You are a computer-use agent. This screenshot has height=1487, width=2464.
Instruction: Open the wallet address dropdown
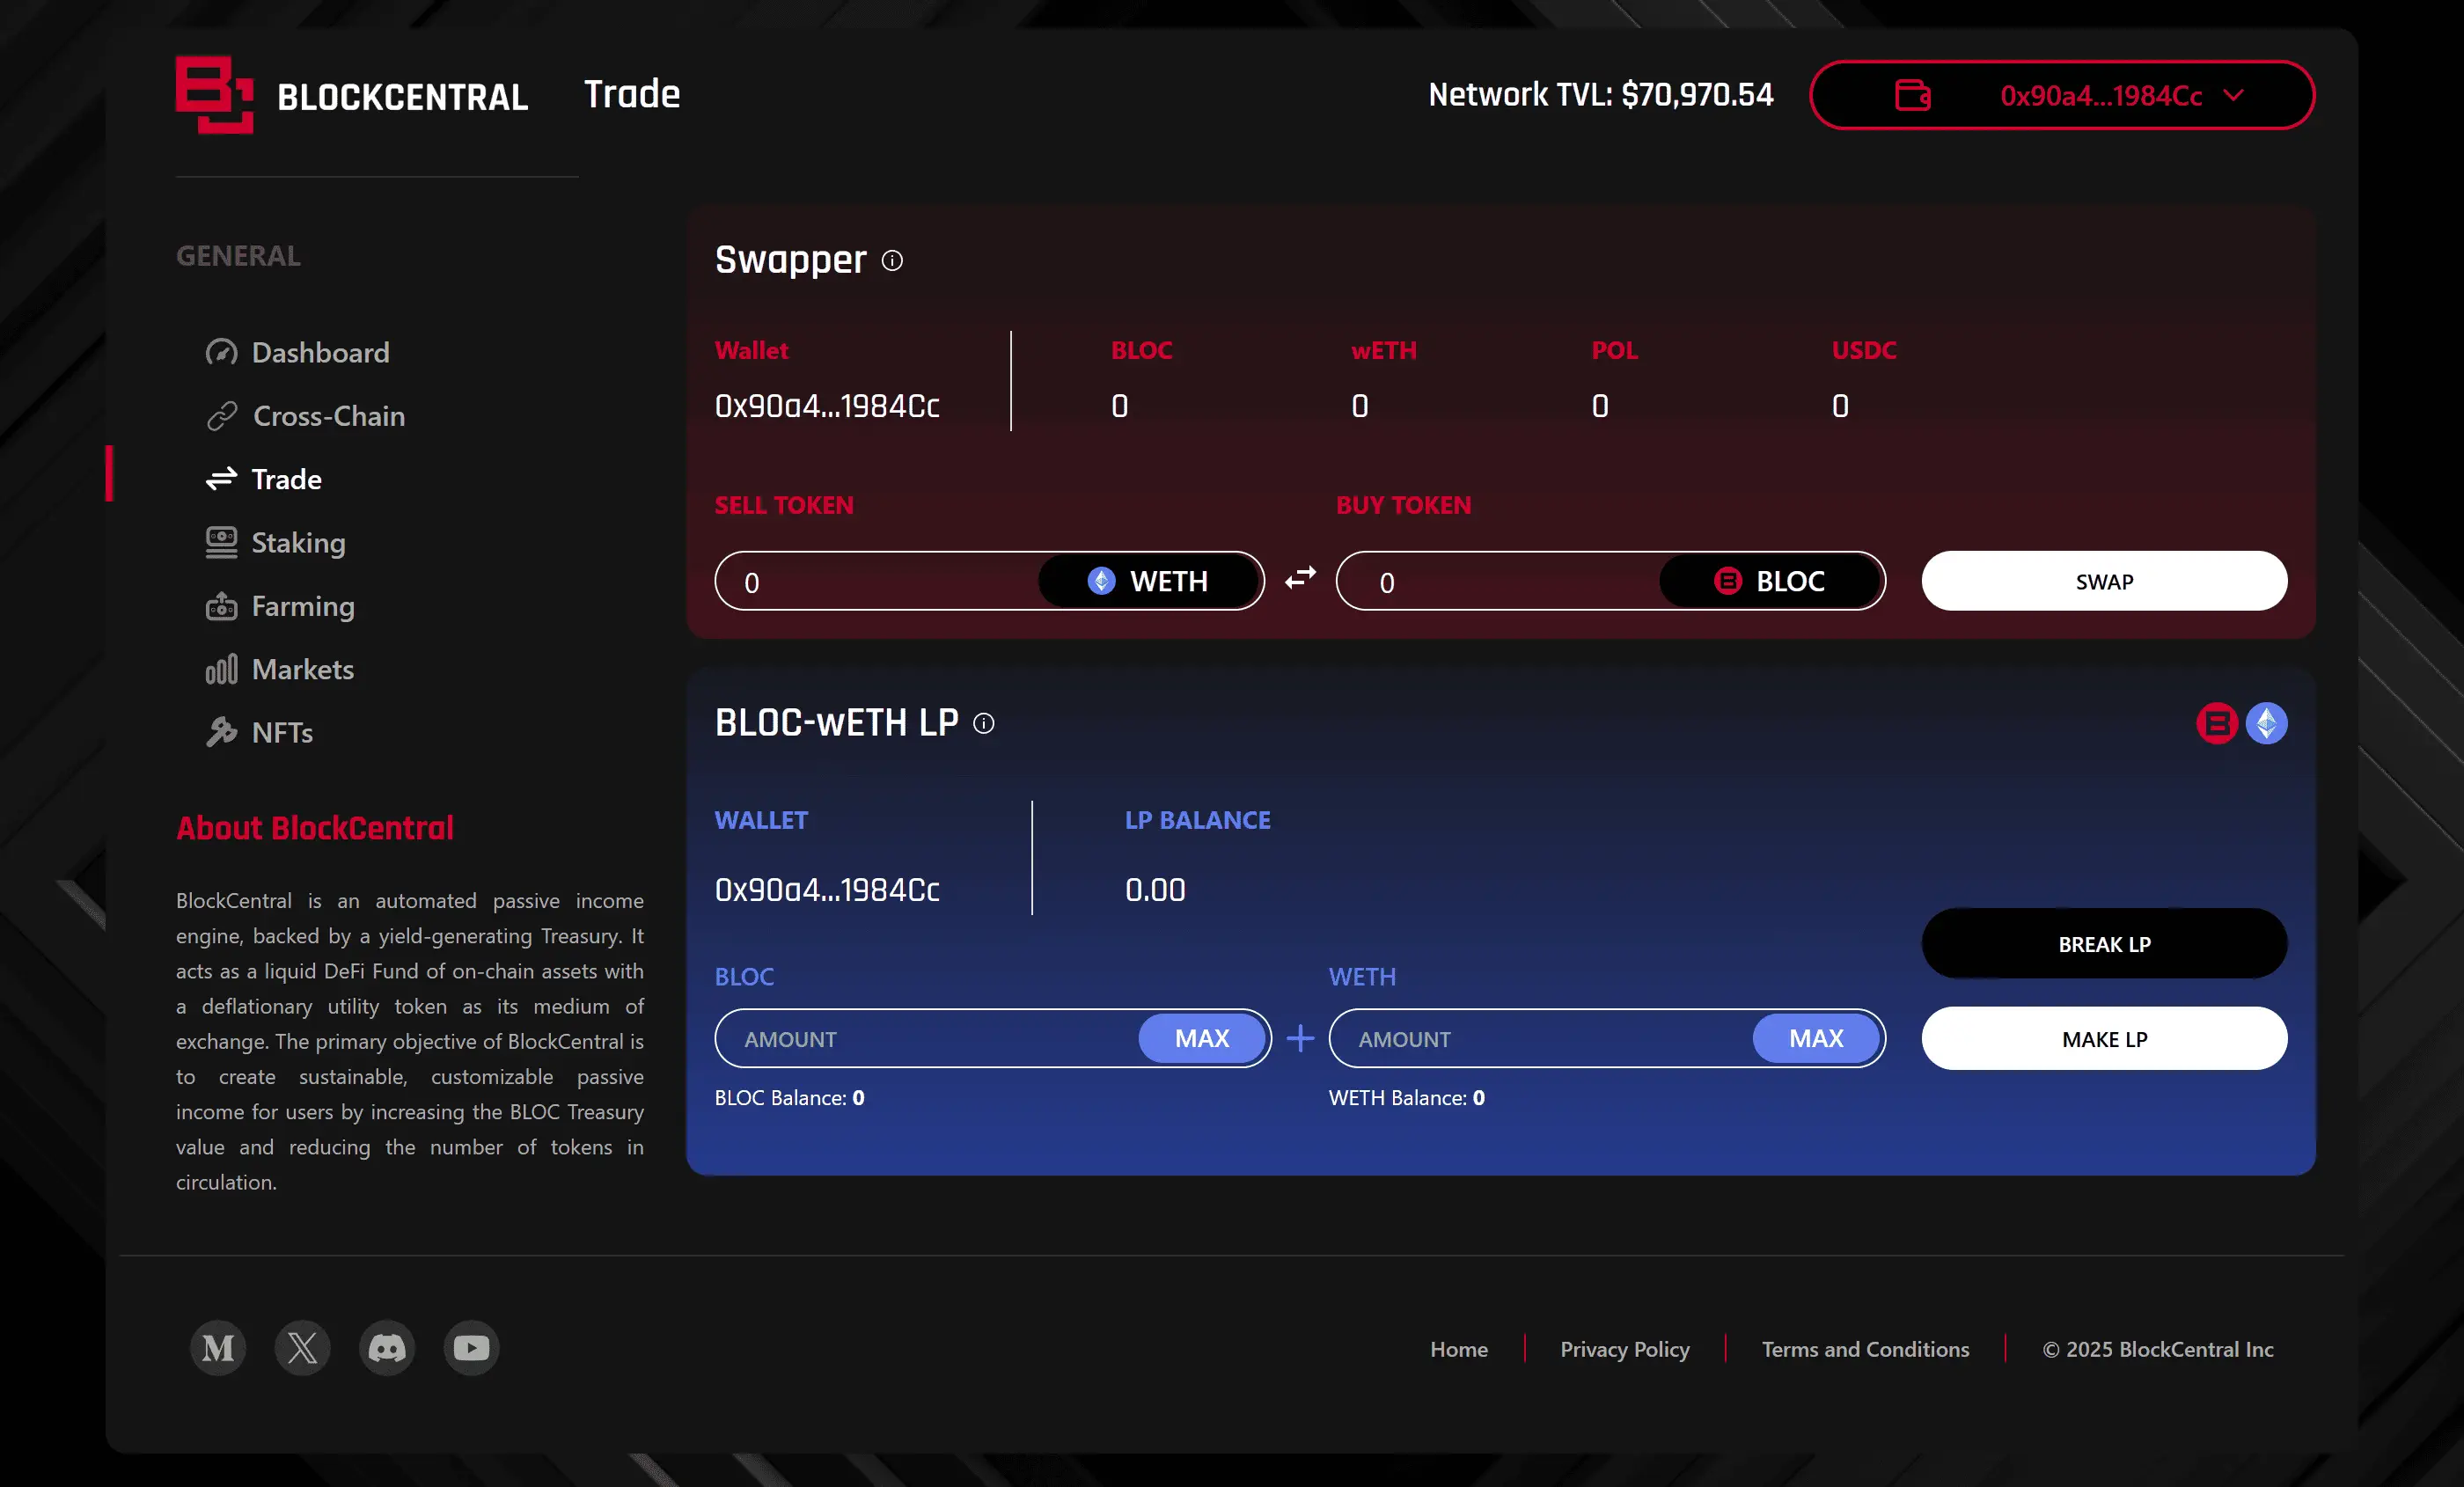click(x=2062, y=95)
